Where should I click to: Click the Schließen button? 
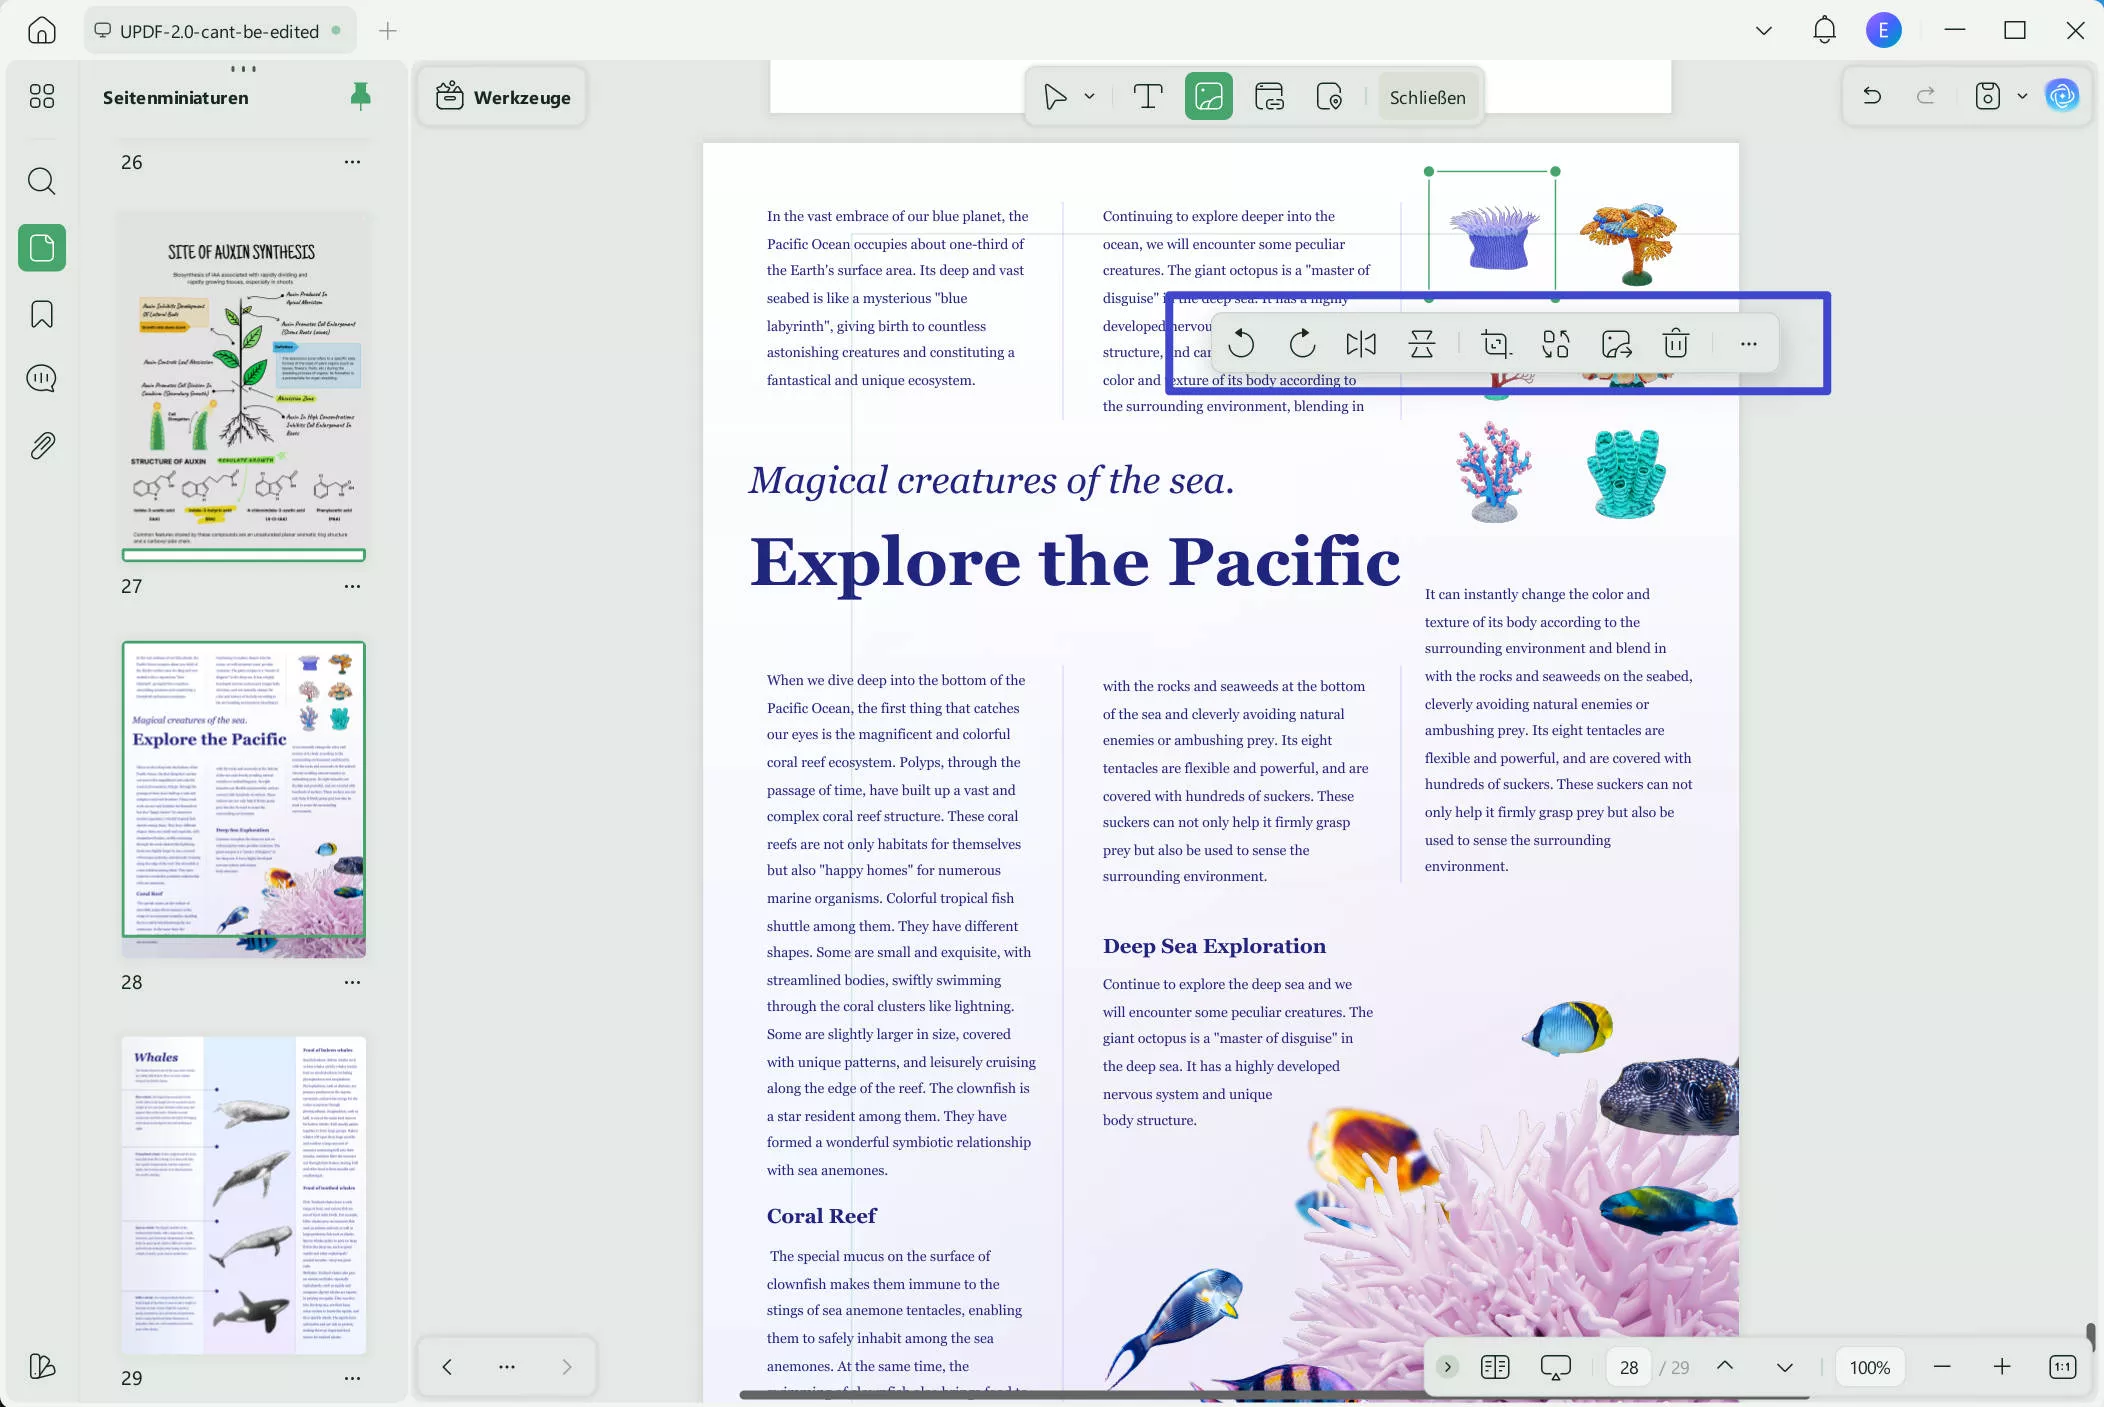tap(1427, 97)
